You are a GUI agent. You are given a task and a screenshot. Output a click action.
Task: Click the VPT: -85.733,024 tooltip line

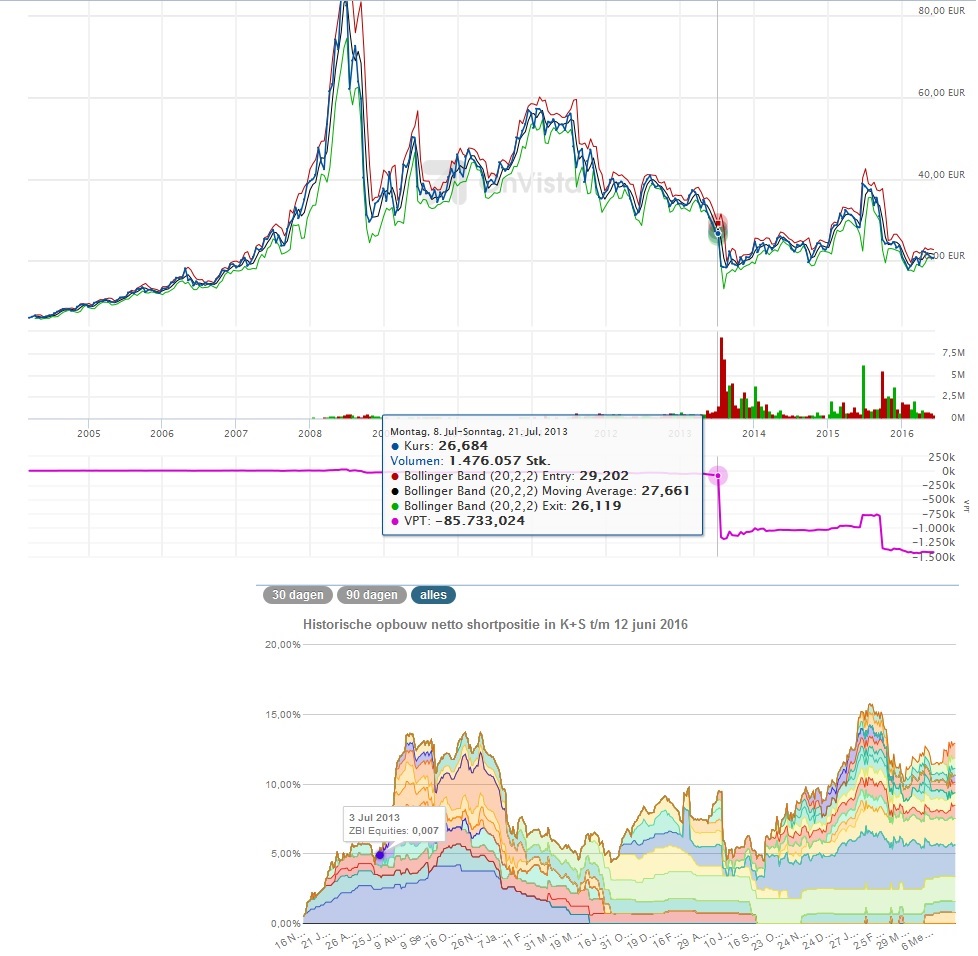click(x=458, y=521)
